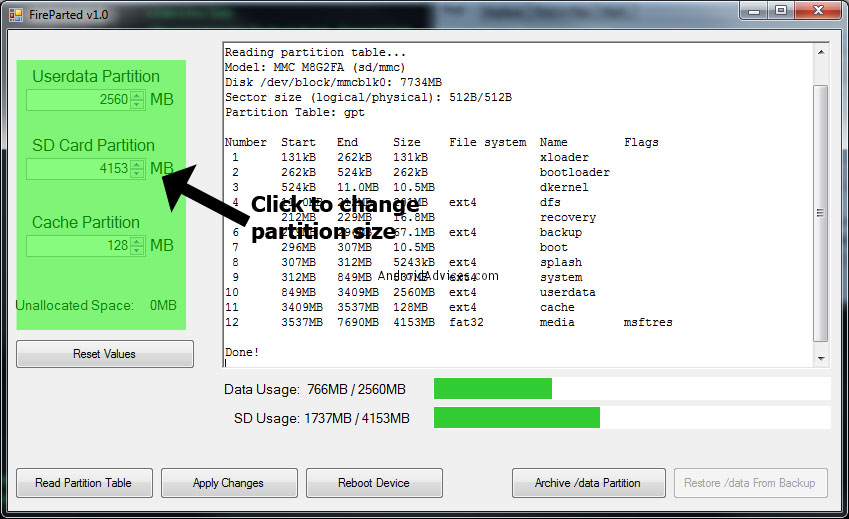This screenshot has width=849, height=519.
Task: Select the 'xloader' partition name text
Action: (x=564, y=157)
